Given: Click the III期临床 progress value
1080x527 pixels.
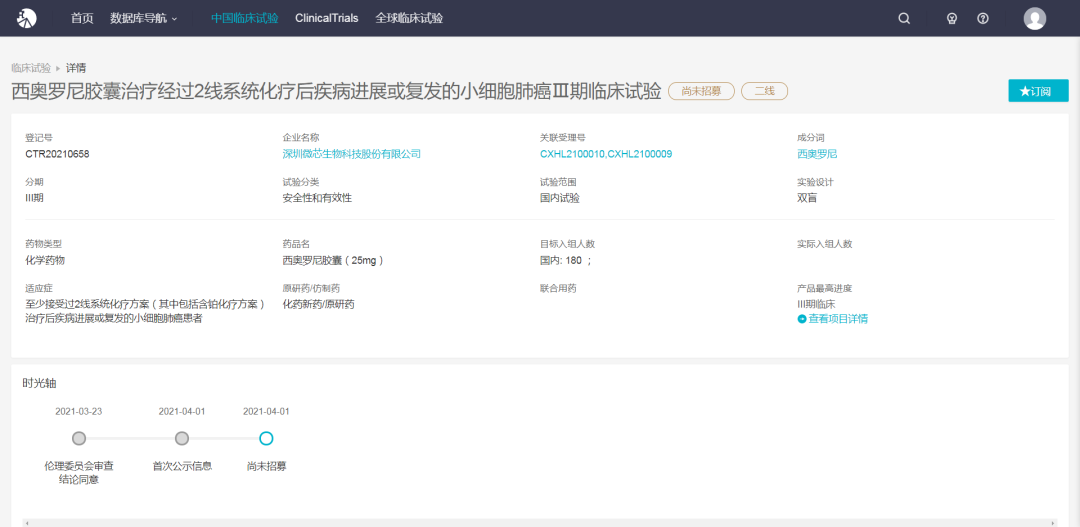Looking at the screenshot, I should [816, 304].
